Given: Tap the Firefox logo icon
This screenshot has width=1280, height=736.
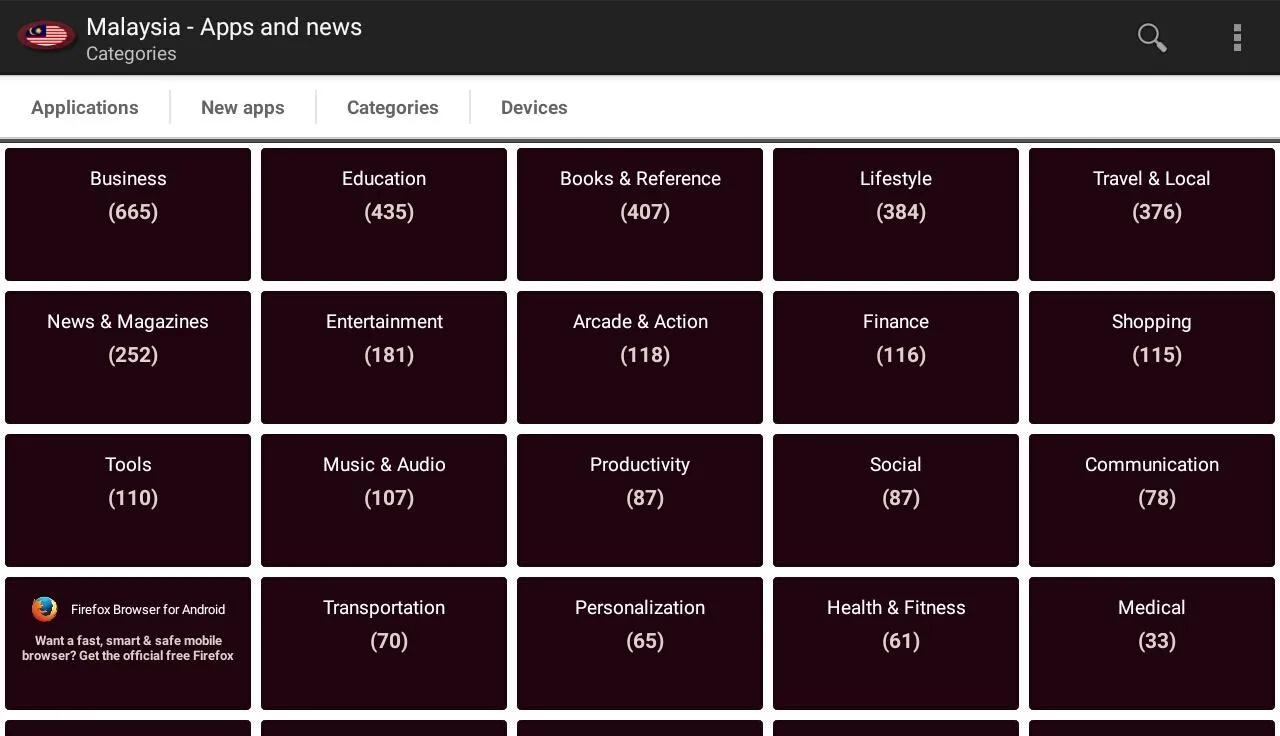Looking at the screenshot, I should coord(45,609).
